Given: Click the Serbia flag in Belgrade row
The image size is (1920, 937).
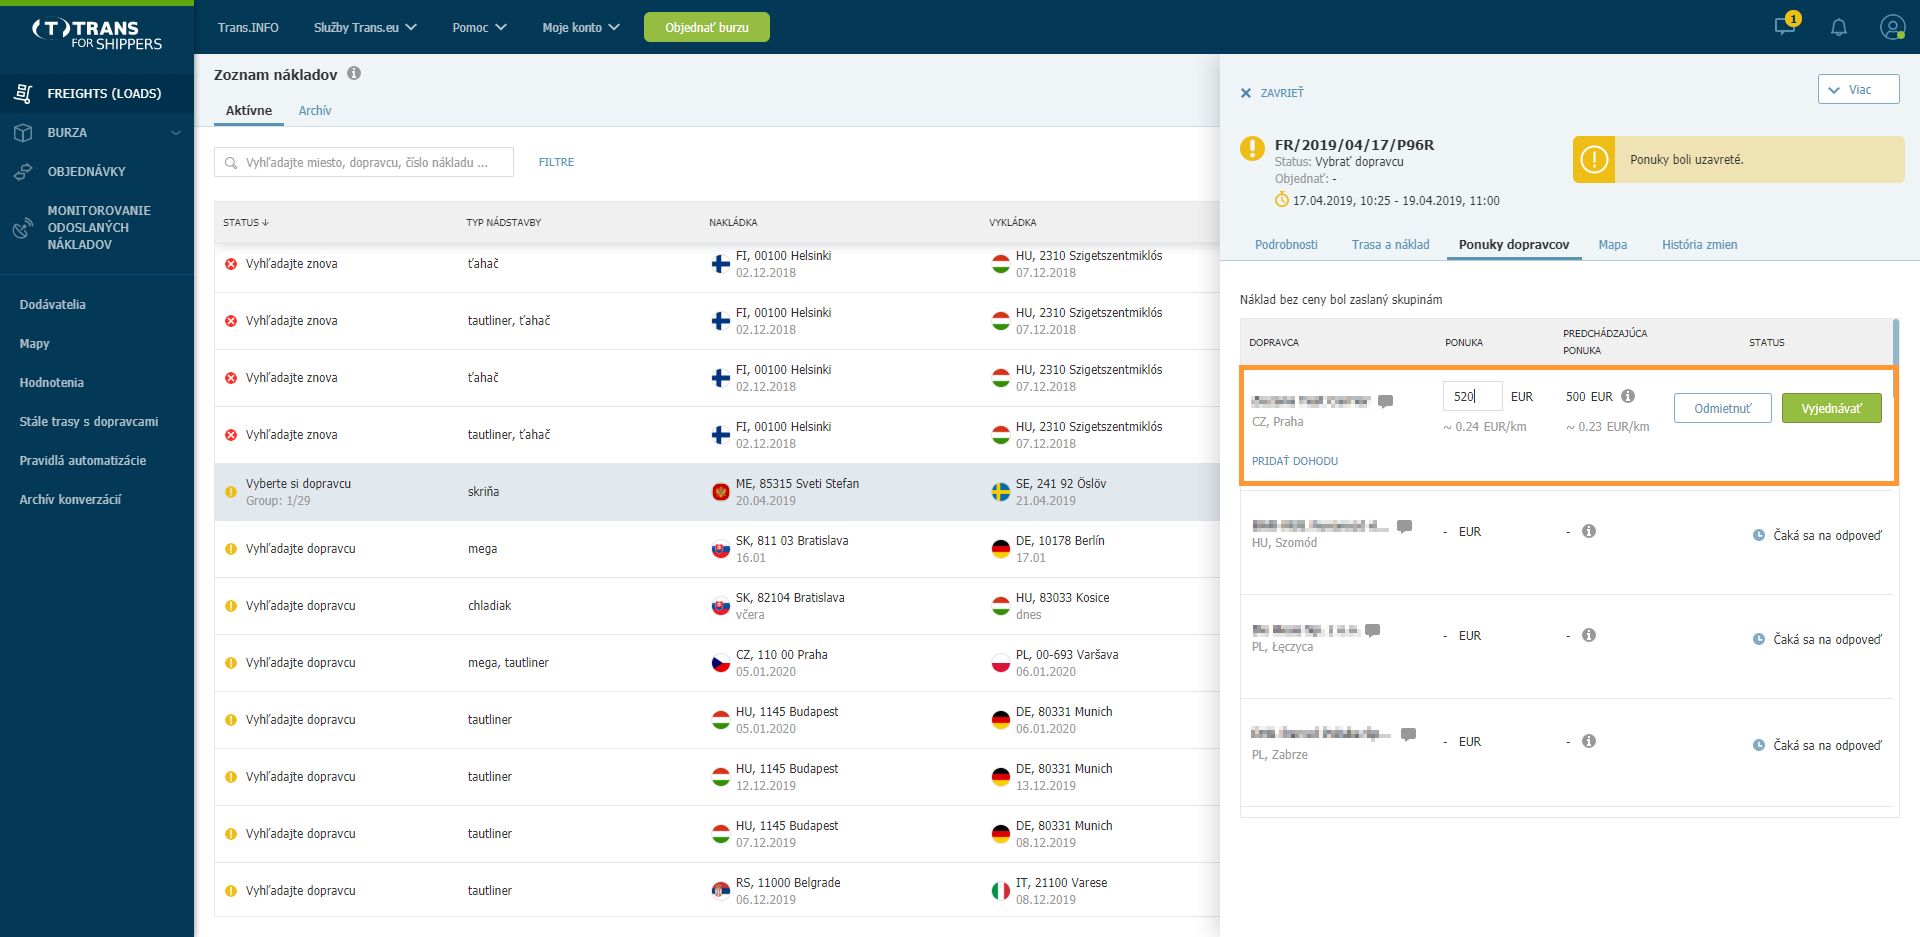Looking at the screenshot, I should pyautogui.click(x=720, y=891).
